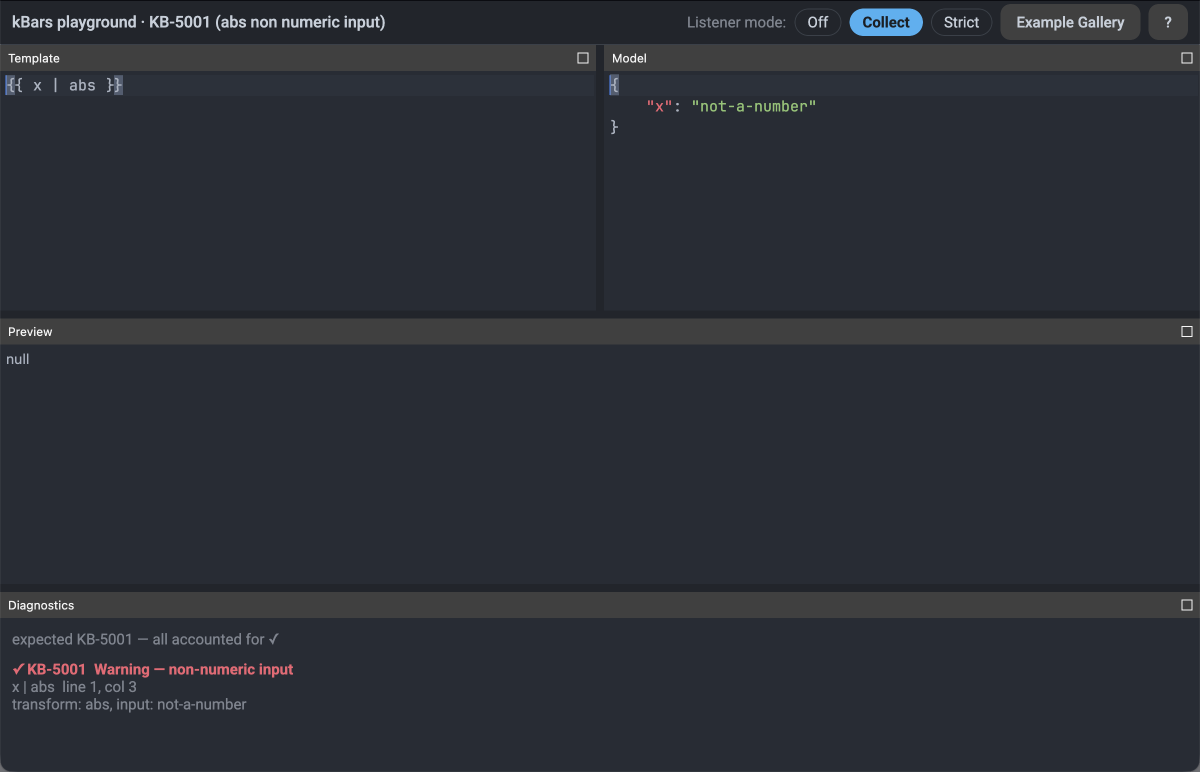Click the kBars playground title text
Image resolution: width=1200 pixels, height=772 pixels.
click(x=198, y=22)
